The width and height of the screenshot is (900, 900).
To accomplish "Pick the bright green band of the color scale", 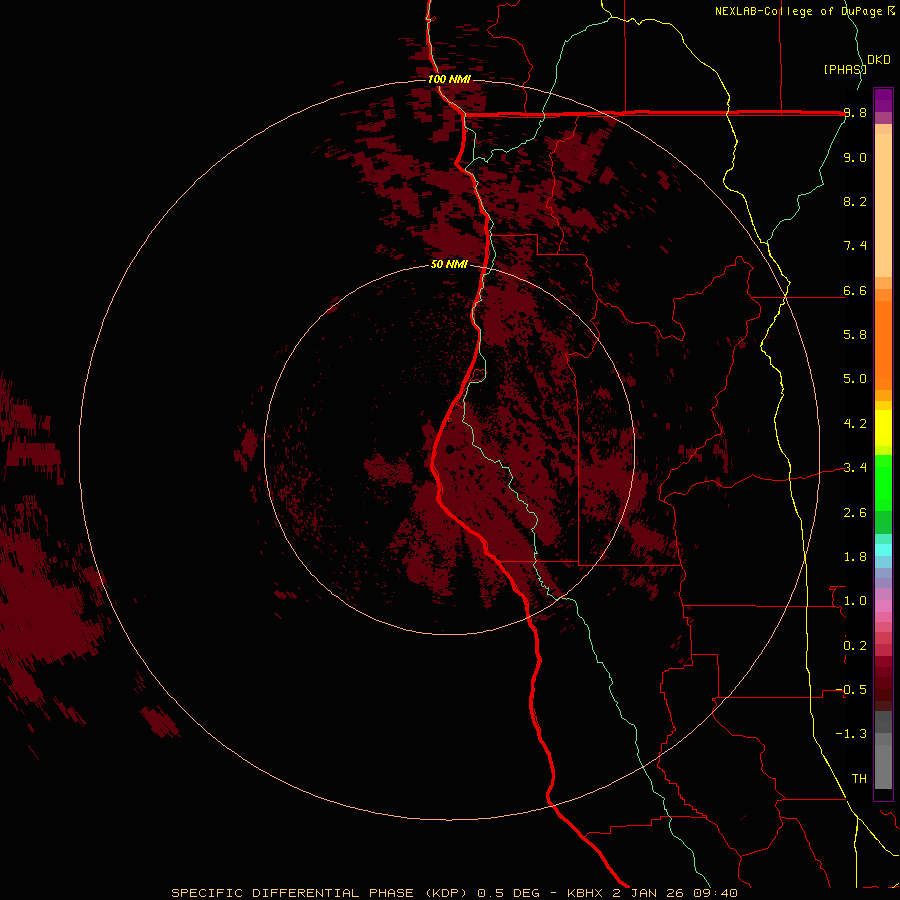I will point(883,483).
